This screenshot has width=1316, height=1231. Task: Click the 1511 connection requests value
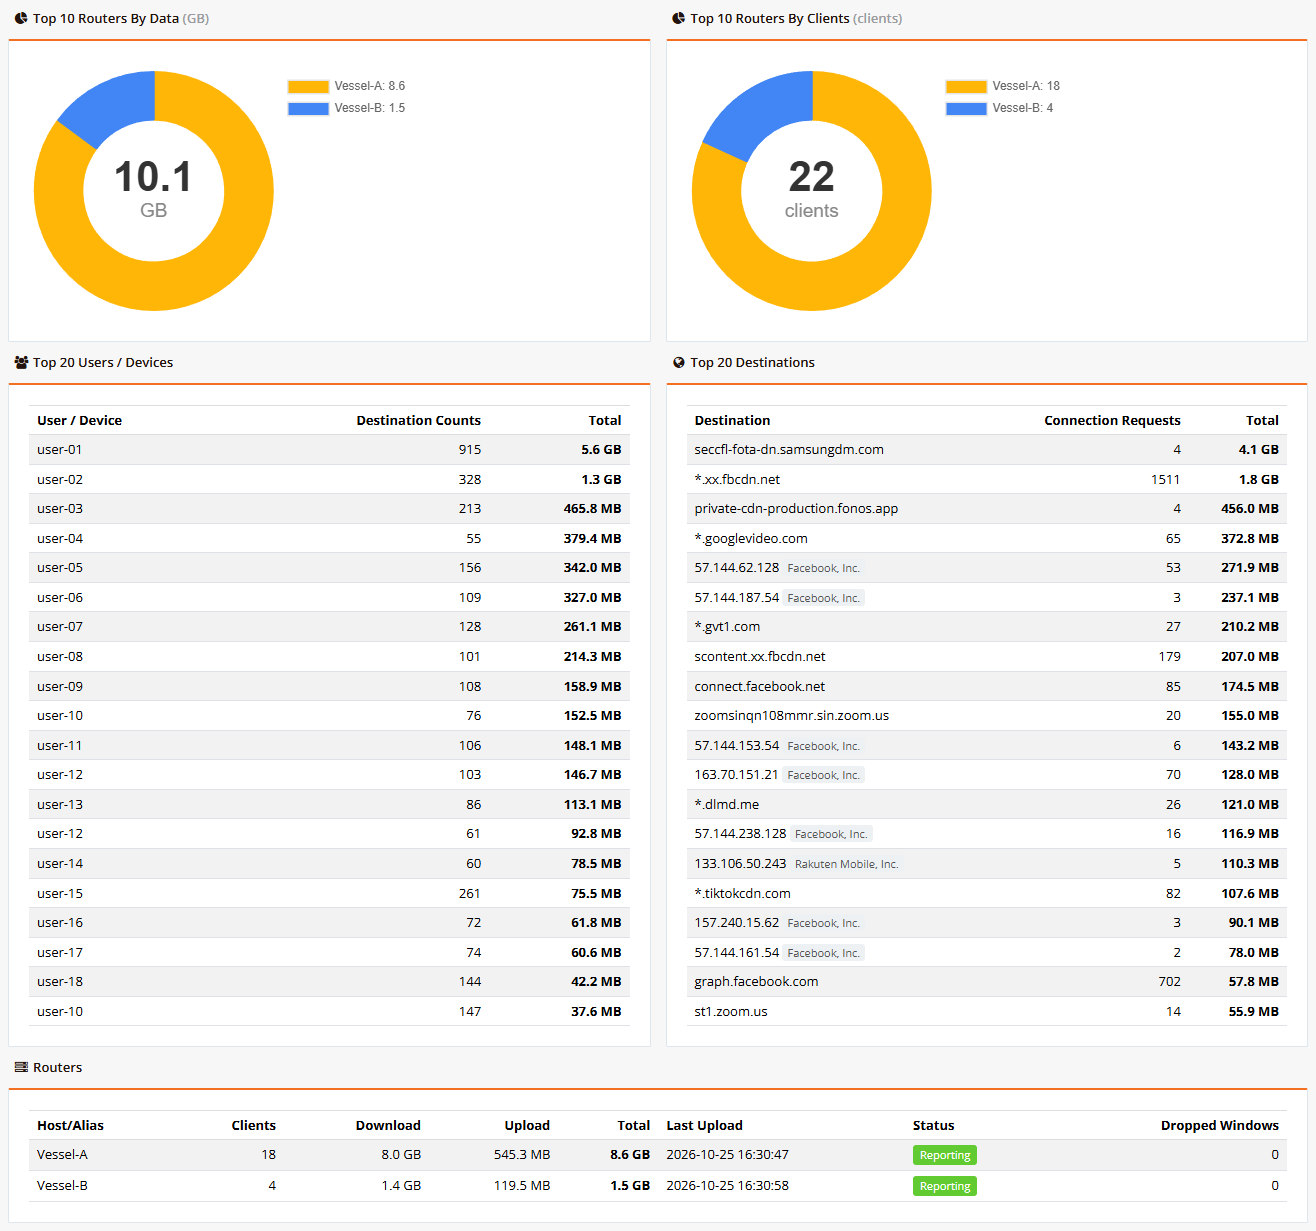click(x=1165, y=479)
